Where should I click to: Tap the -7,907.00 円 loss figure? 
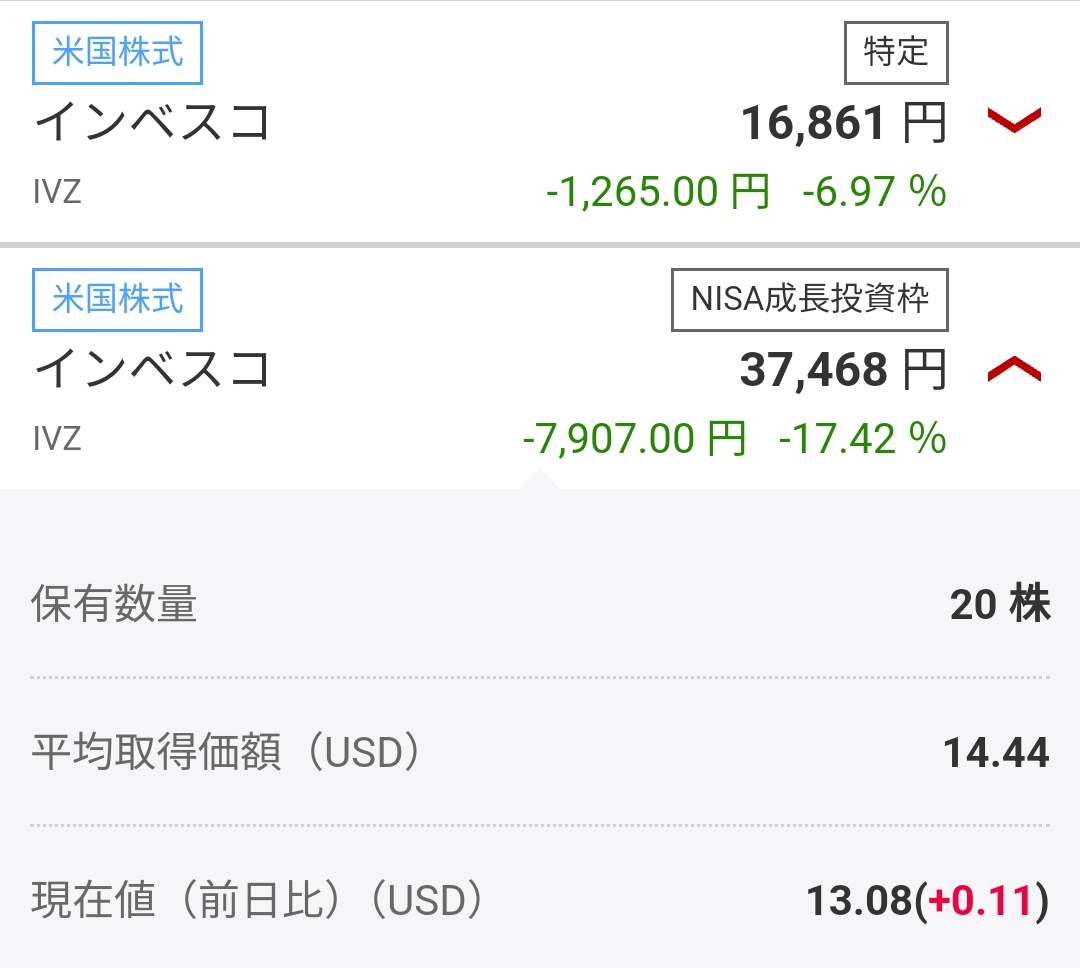coord(634,439)
